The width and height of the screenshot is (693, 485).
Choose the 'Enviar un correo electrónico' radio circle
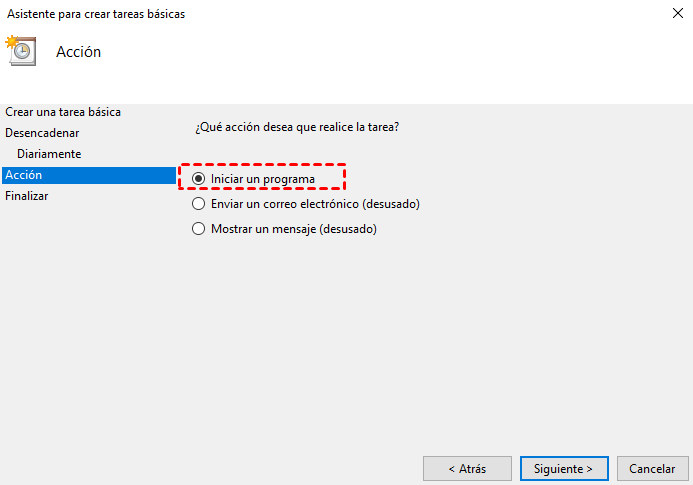(x=198, y=204)
